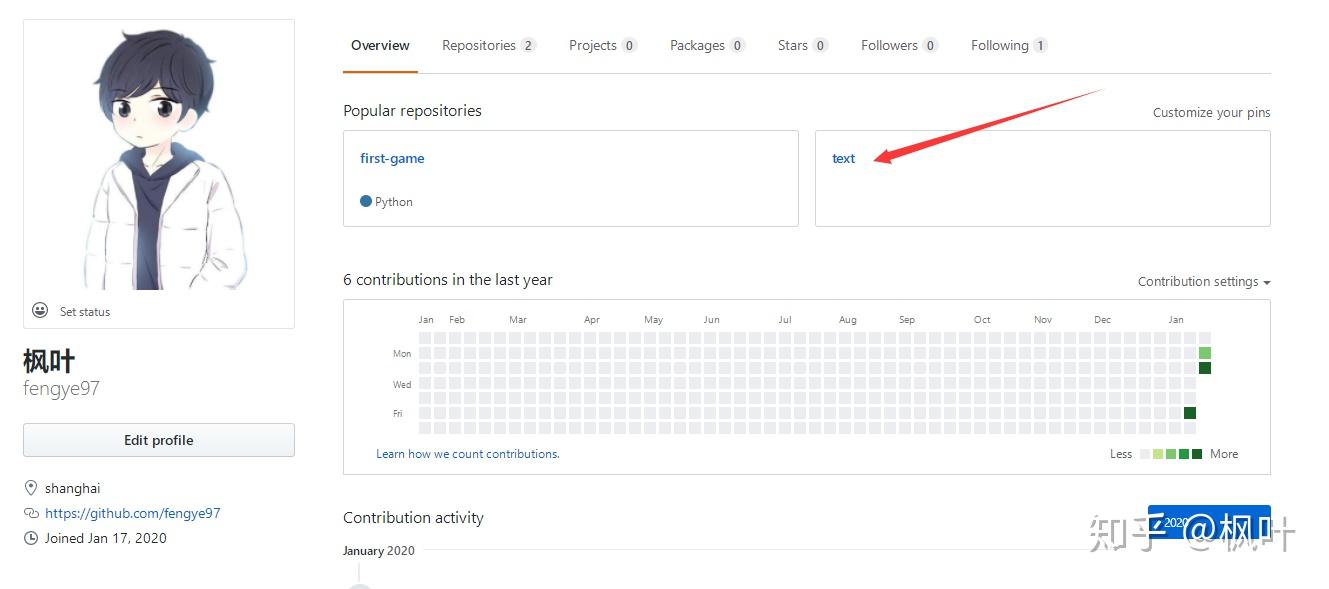Click the smiley Set status icon

(40, 311)
